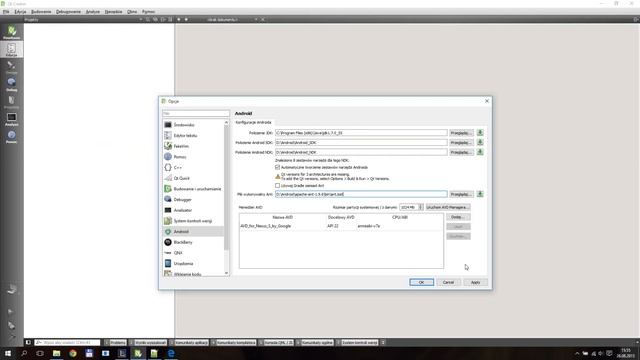Open Chrome from the taskbar
This screenshot has height=360, width=640.
[73, 353]
